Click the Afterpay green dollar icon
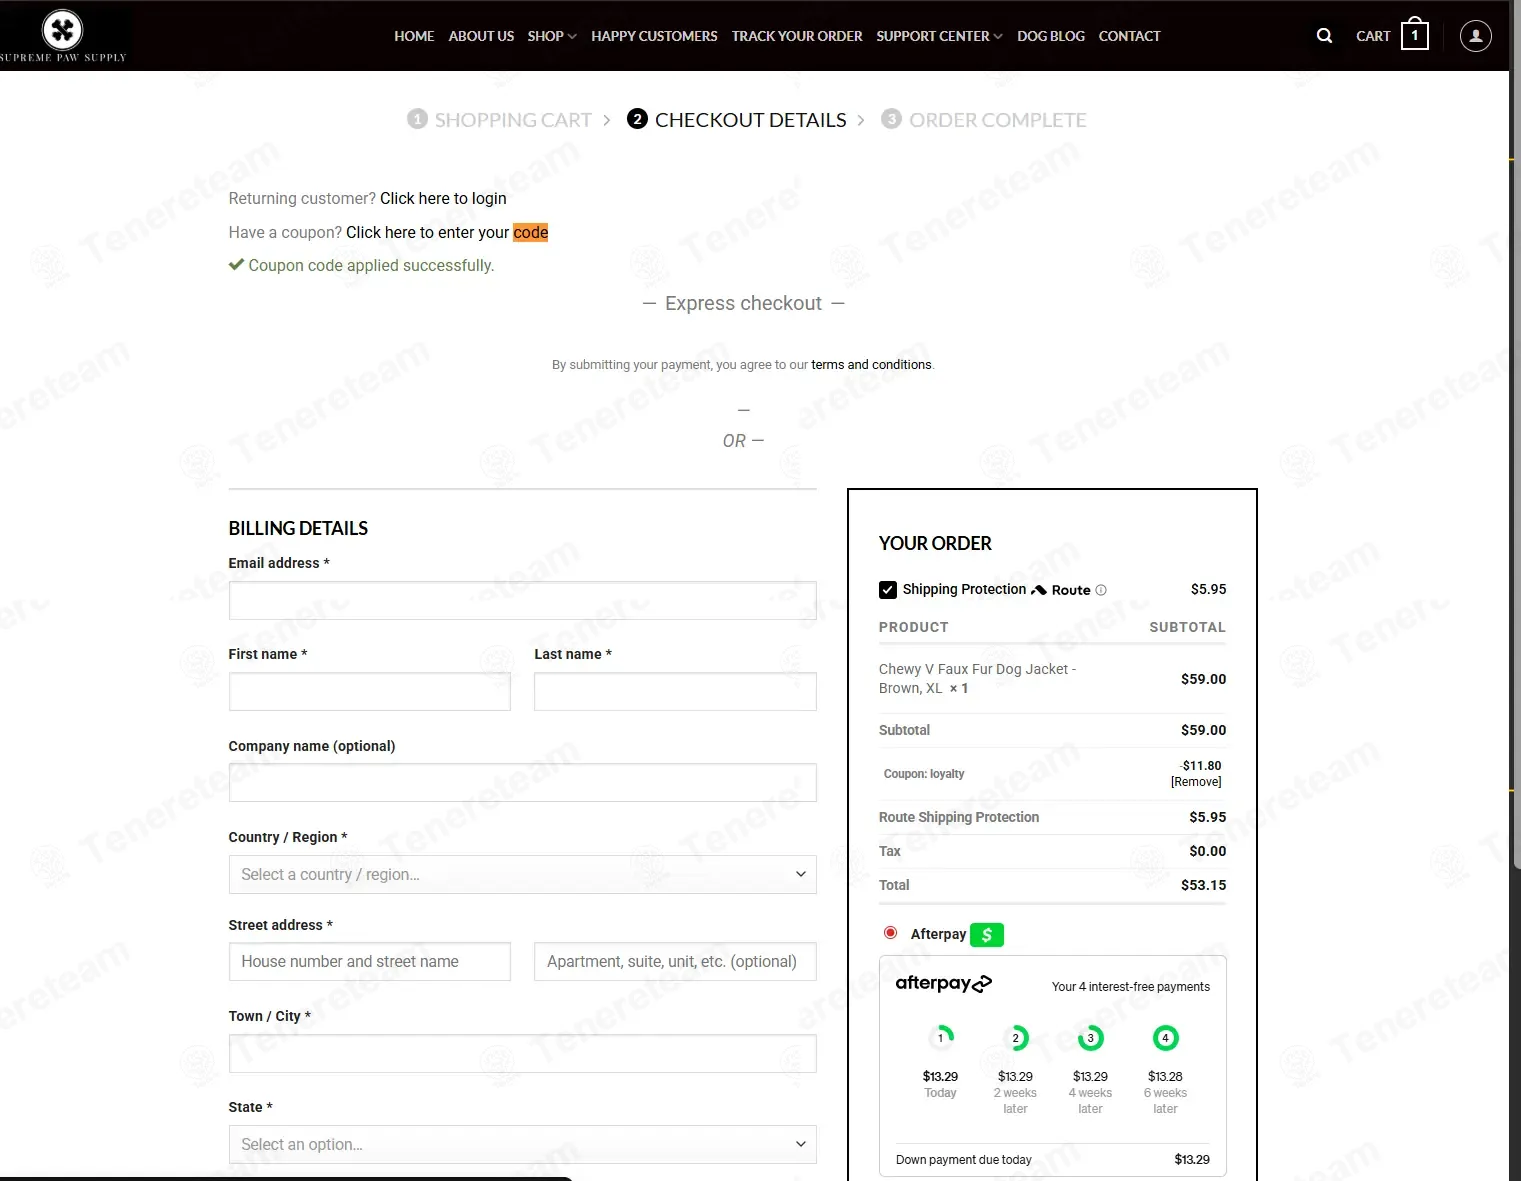 [x=987, y=934]
